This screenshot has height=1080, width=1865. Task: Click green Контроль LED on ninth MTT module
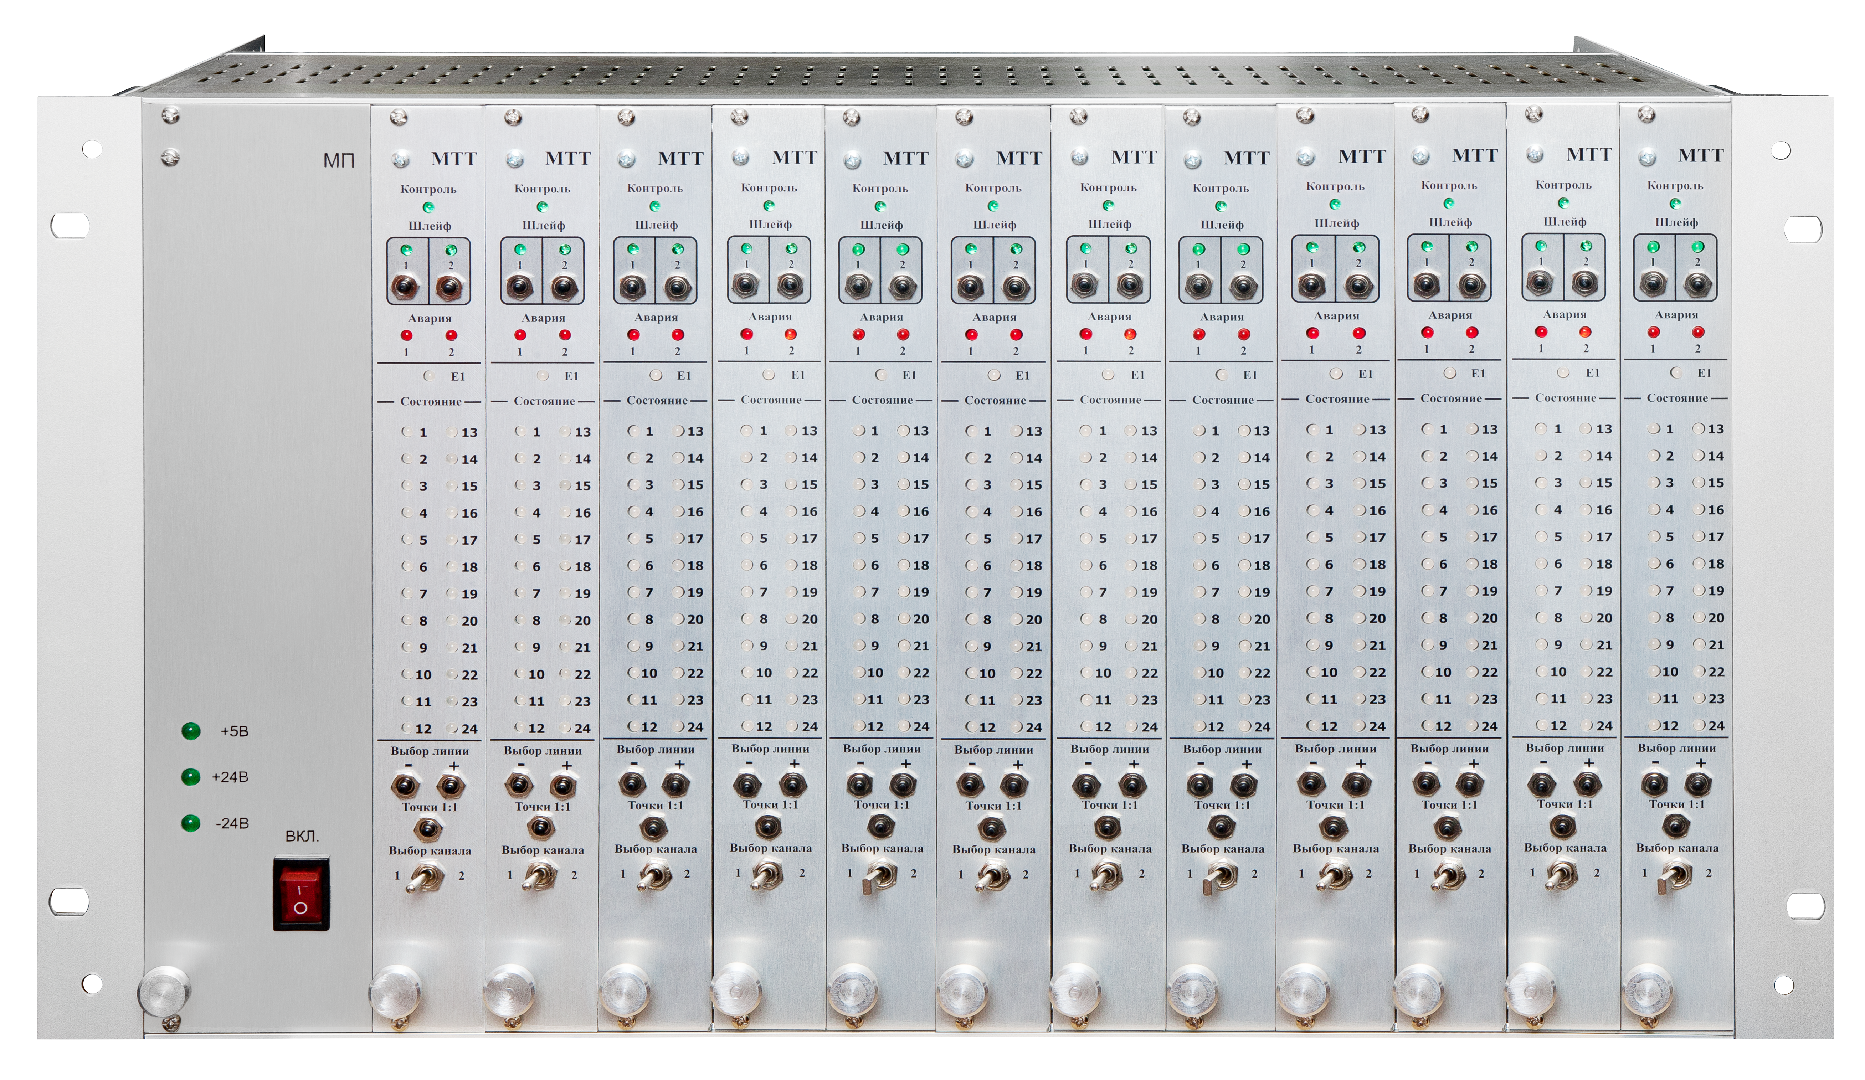(1335, 204)
